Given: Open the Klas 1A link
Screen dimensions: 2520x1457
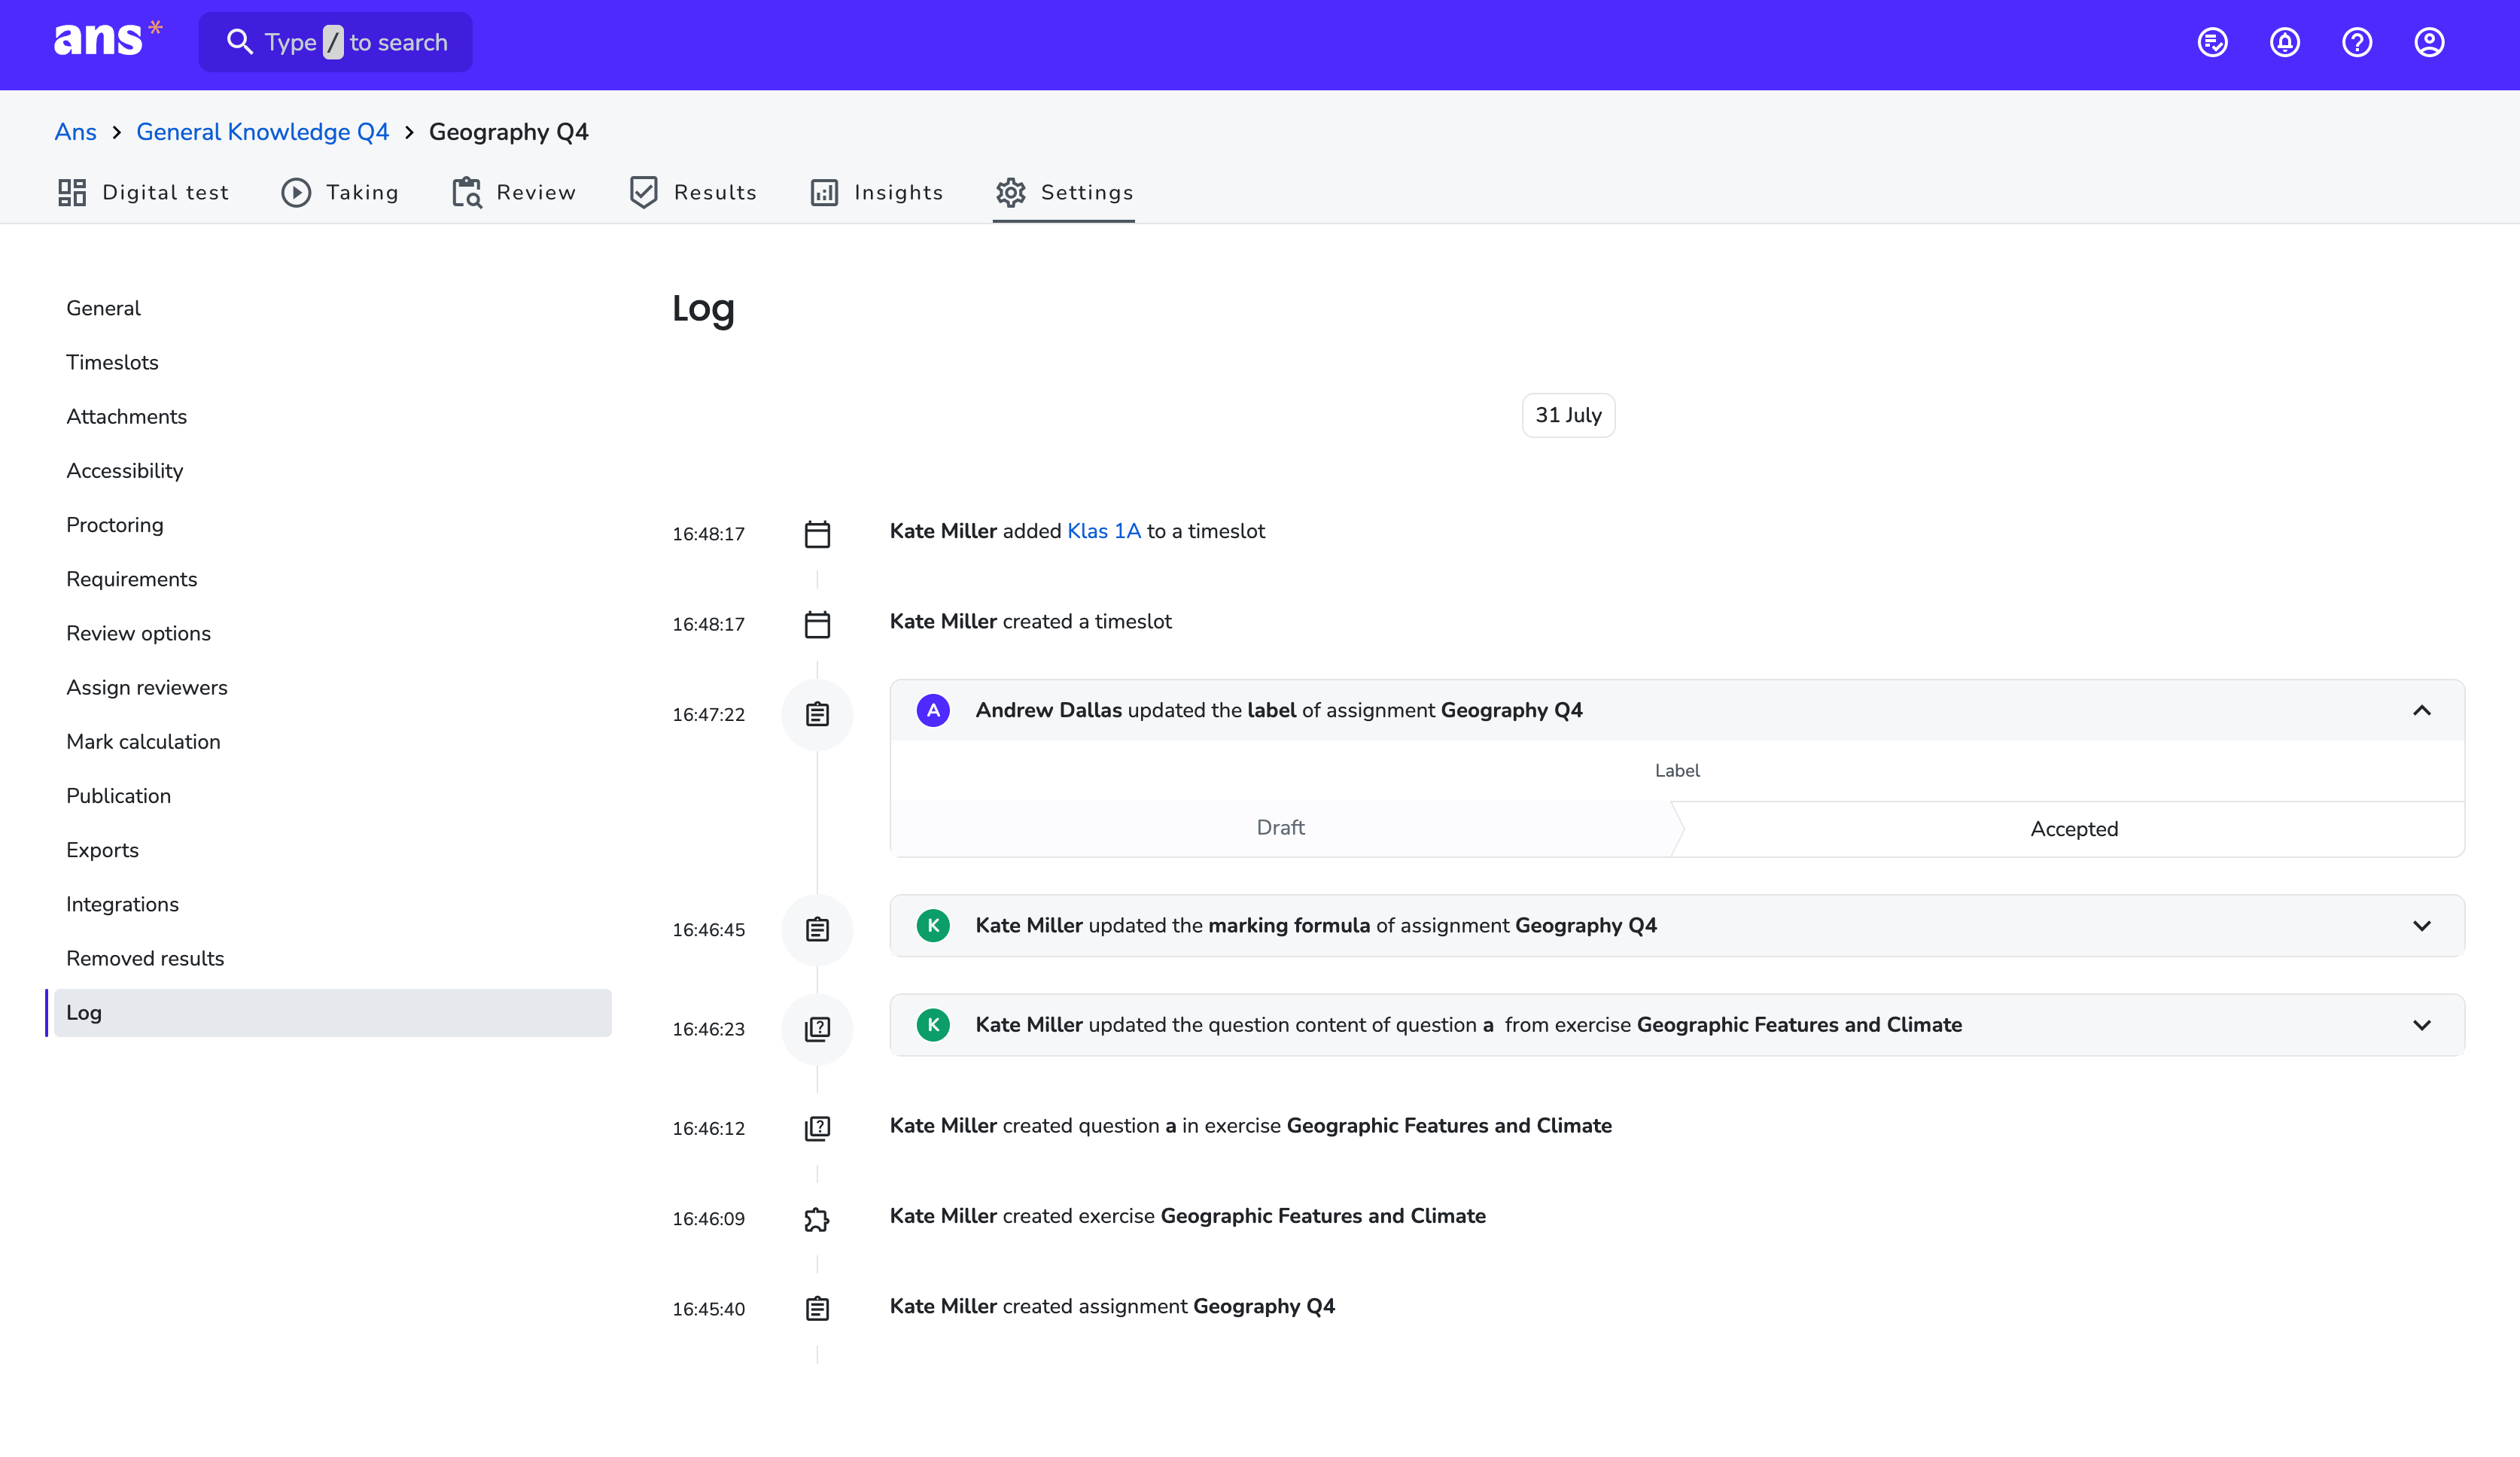Looking at the screenshot, I should pyautogui.click(x=1104, y=531).
